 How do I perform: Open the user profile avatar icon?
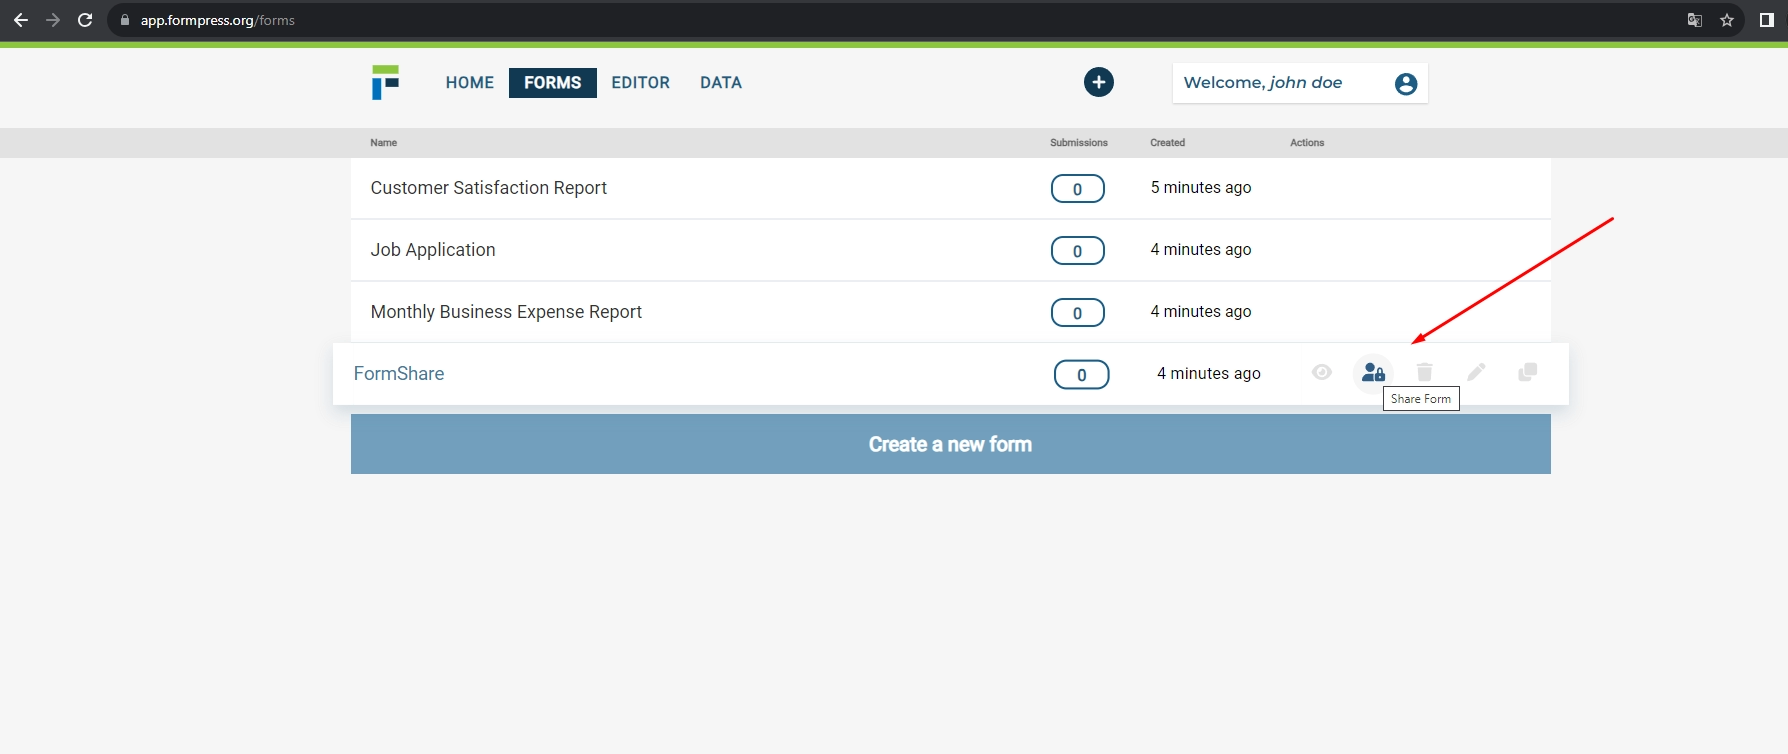[x=1406, y=84]
